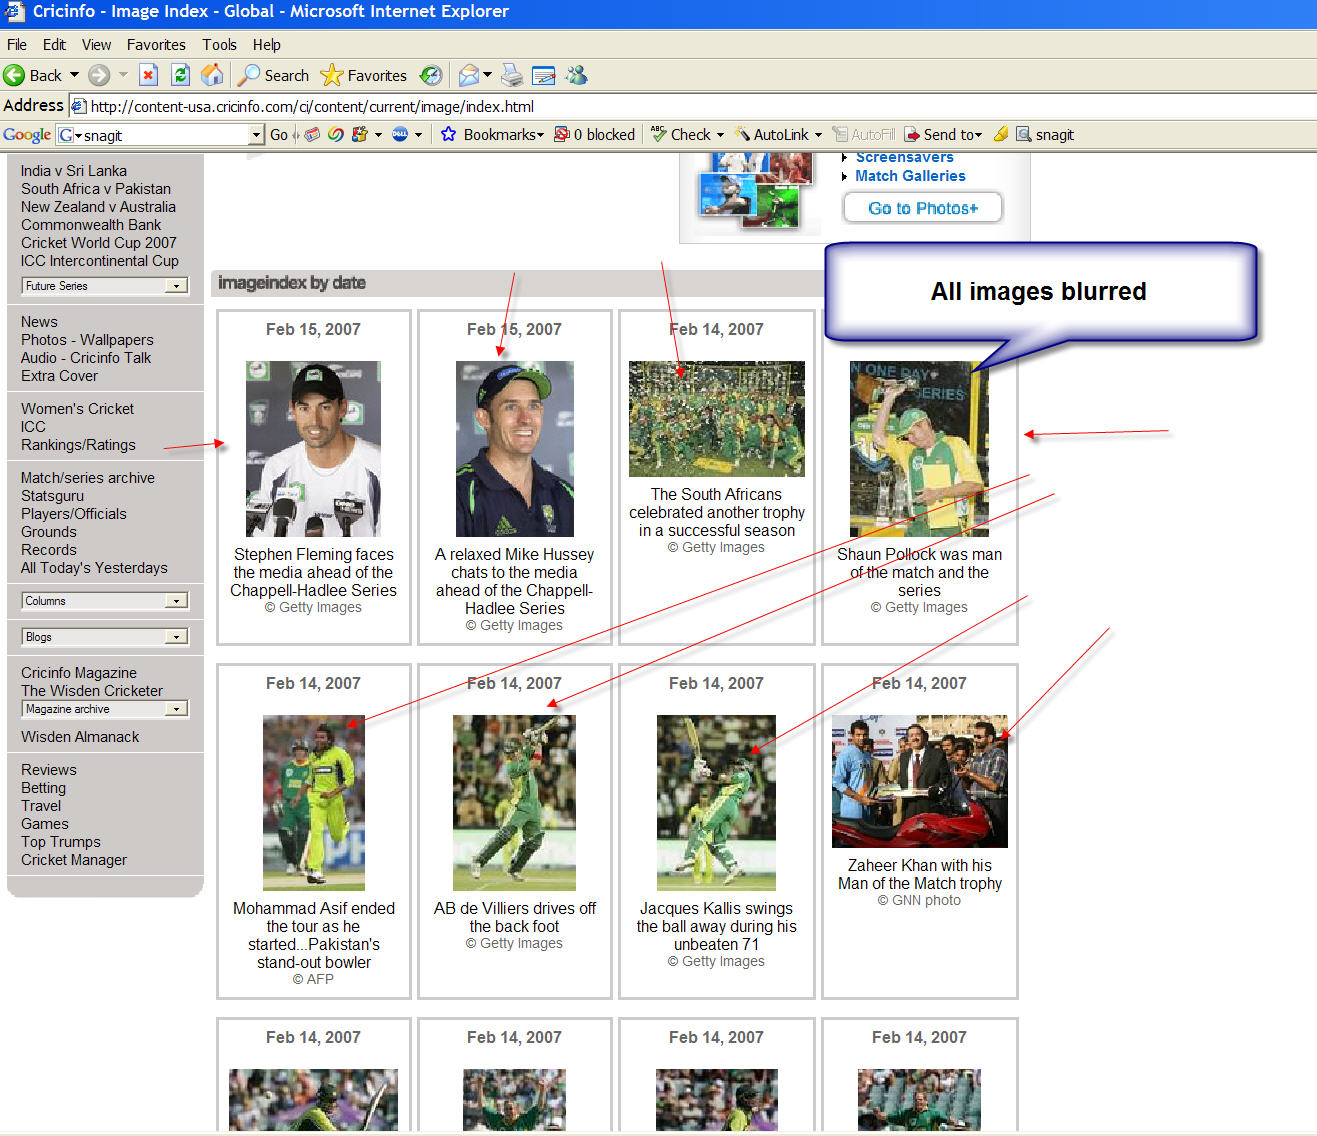Open the View menu
This screenshot has width=1317, height=1136.
click(x=96, y=45)
